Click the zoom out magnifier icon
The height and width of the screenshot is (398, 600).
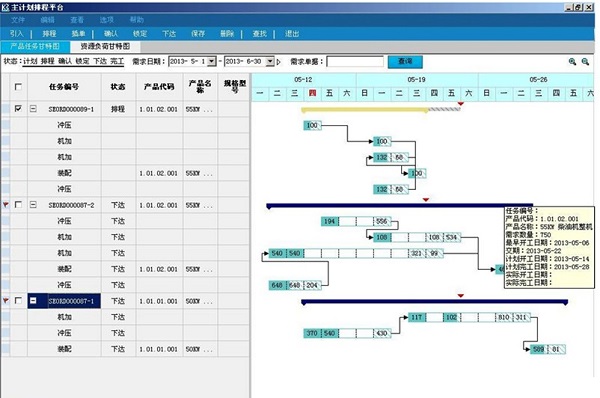[x=585, y=62]
